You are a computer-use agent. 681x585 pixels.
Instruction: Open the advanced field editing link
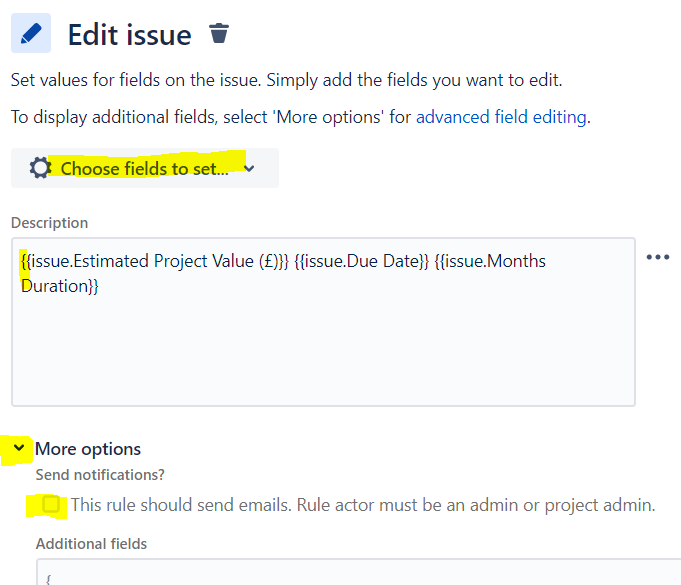pos(501,117)
